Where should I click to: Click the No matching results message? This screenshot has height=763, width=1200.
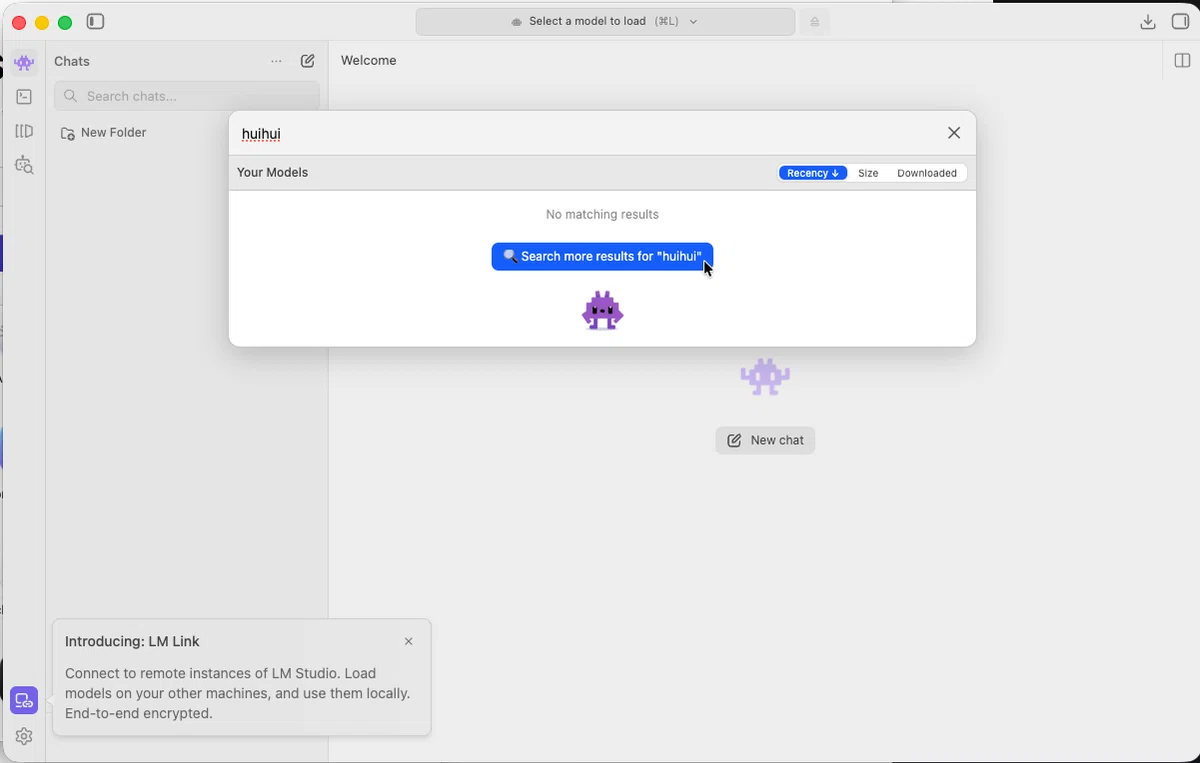point(602,215)
